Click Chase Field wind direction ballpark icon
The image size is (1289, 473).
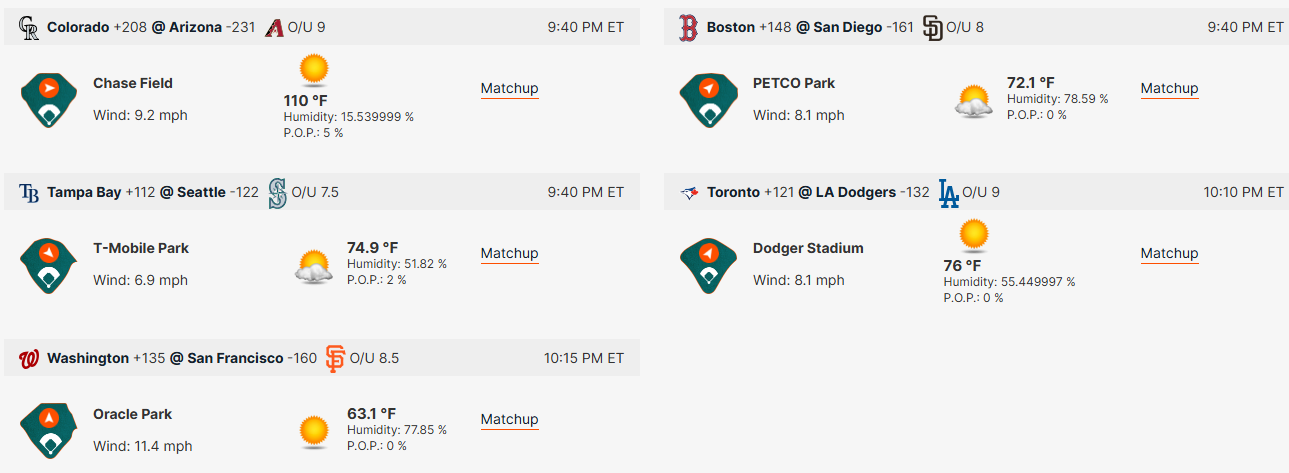(x=49, y=100)
